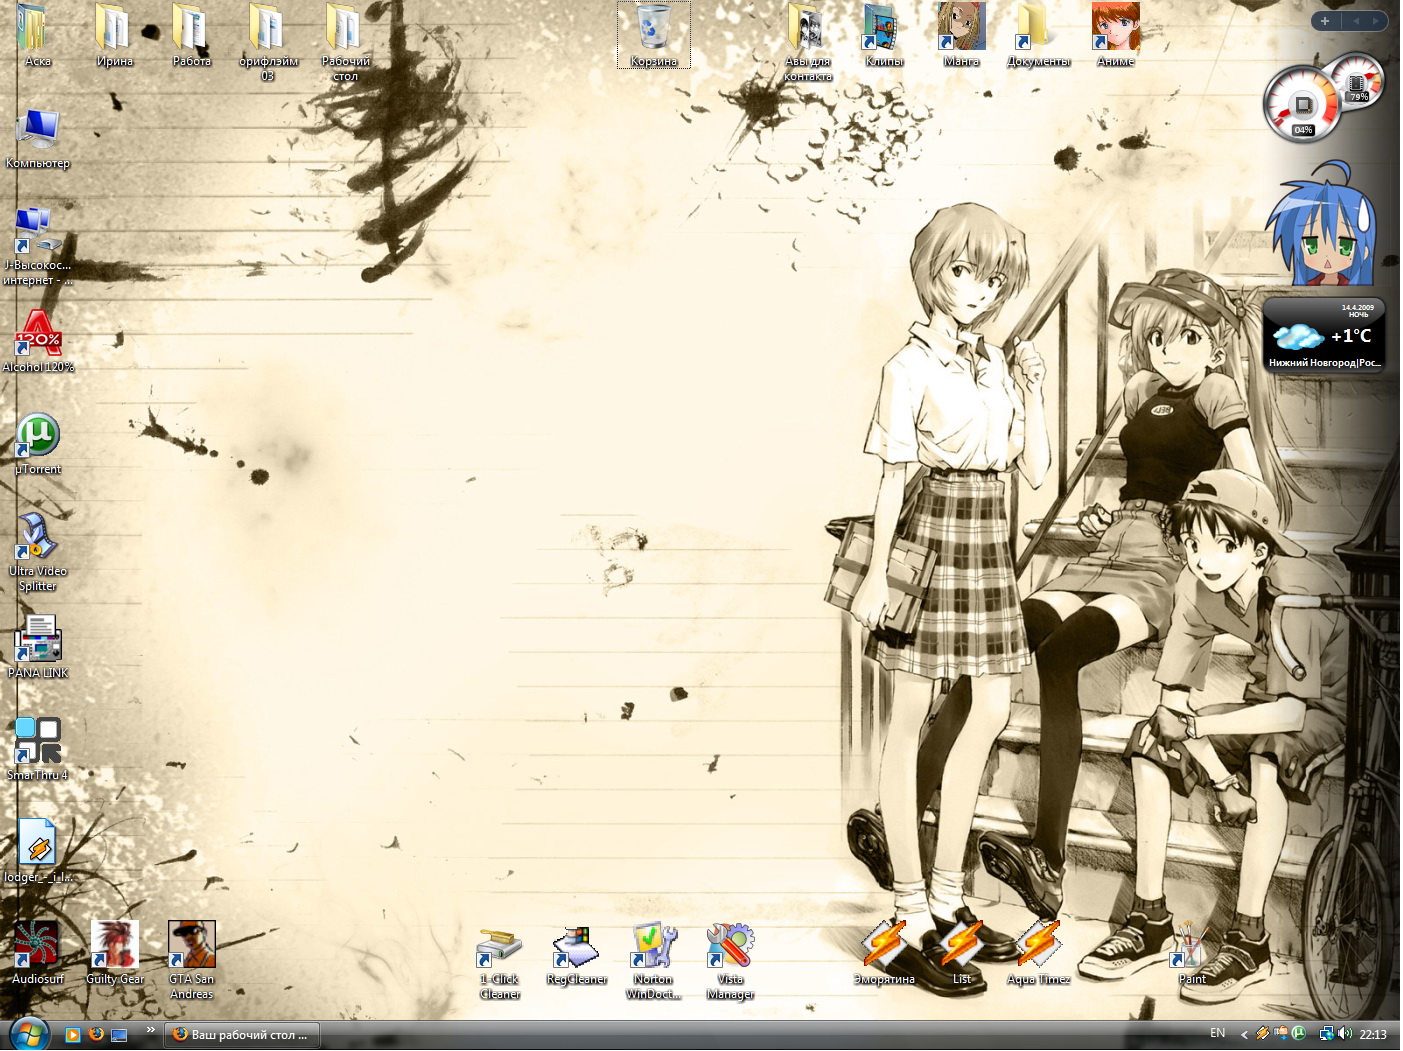Image resolution: width=1403 pixels, height=1051 pixels.
Task: Select the lodger playlist file icon
Action: pos(38,851)
